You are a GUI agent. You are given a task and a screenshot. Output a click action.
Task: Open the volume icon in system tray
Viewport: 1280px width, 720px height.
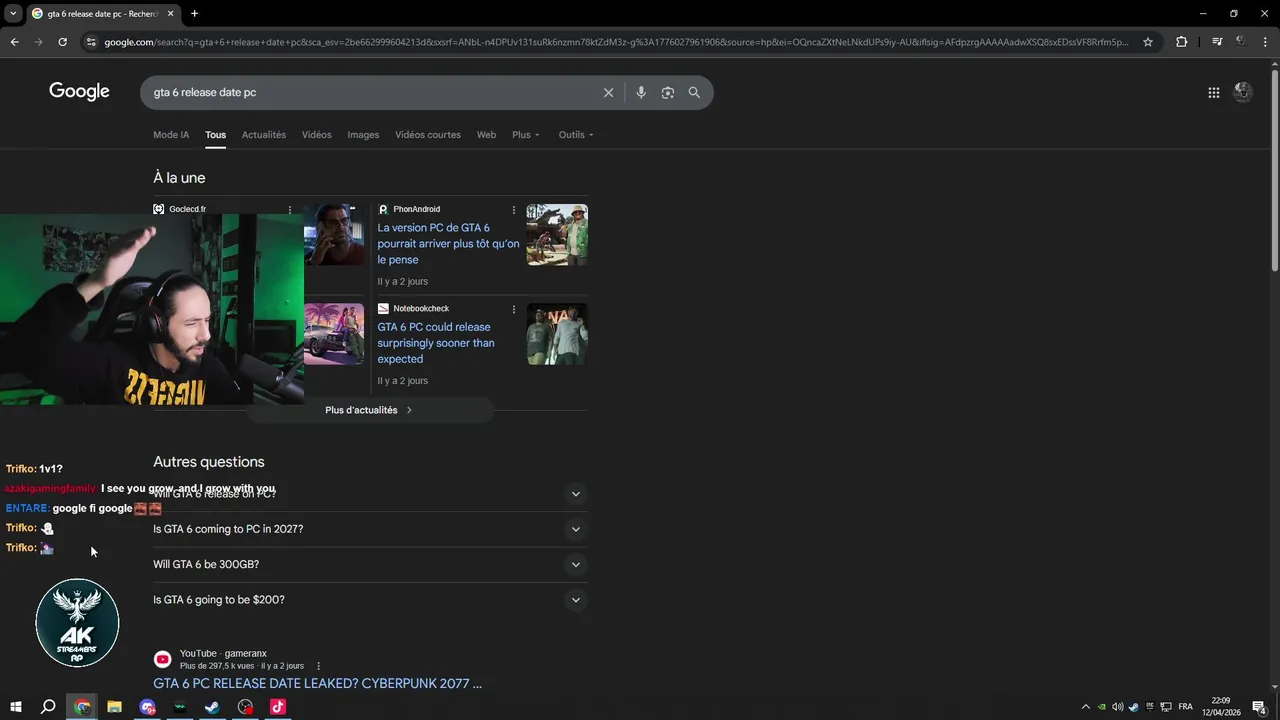point(1117,707)
